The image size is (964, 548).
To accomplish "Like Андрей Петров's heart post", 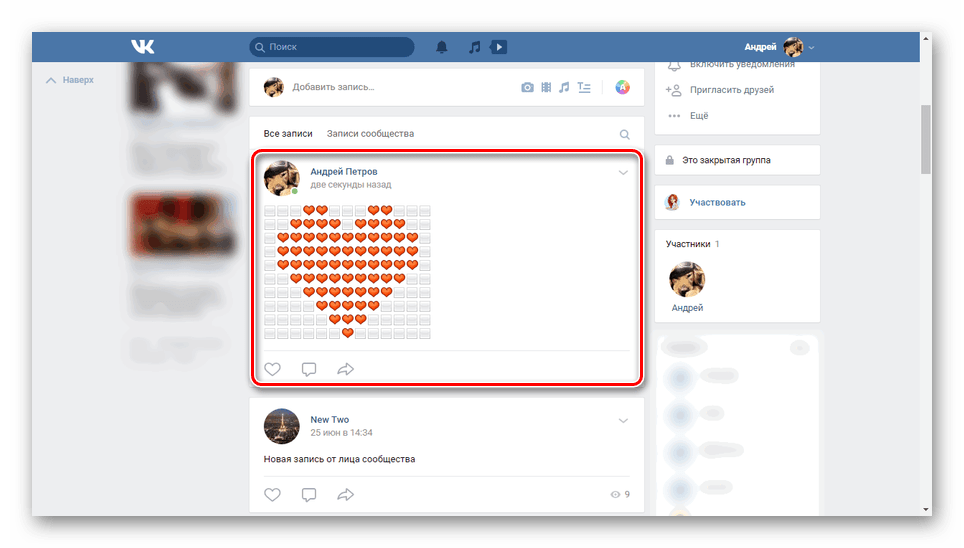I will click(x=272, y=369).
